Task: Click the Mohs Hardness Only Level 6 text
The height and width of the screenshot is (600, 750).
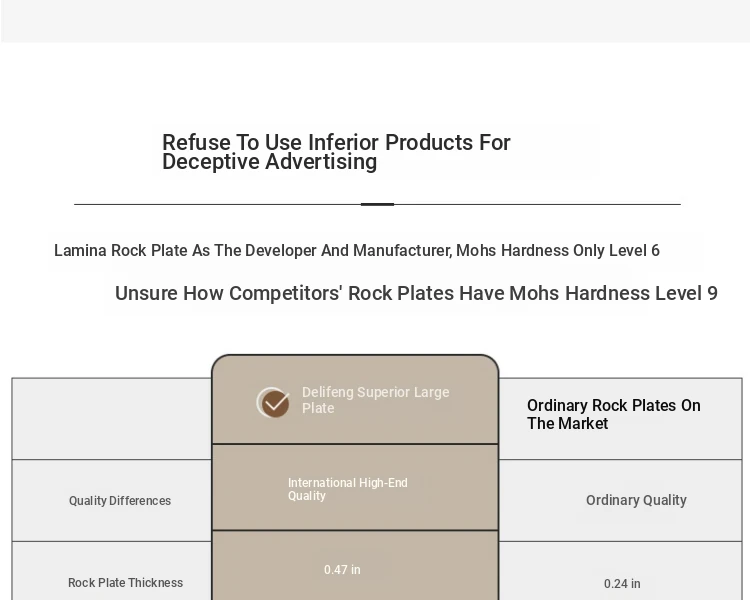Action: pos(558,250)
